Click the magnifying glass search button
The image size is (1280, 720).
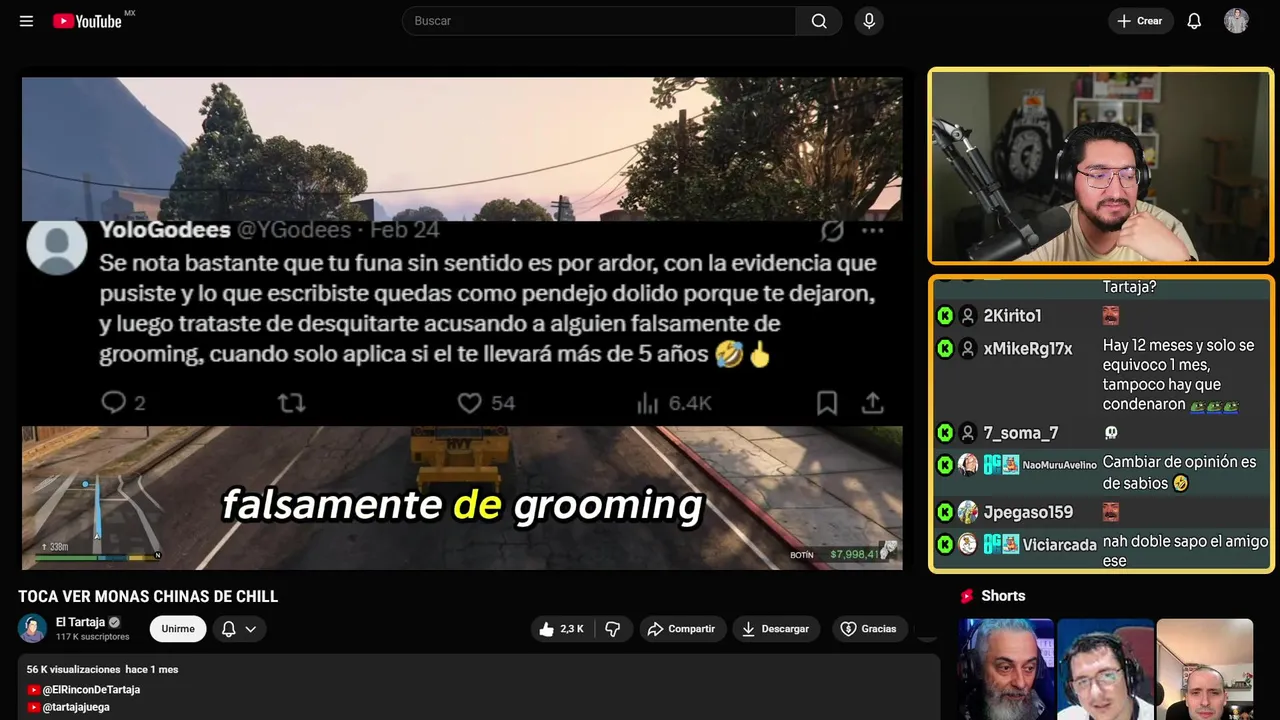tap(819, 21)
